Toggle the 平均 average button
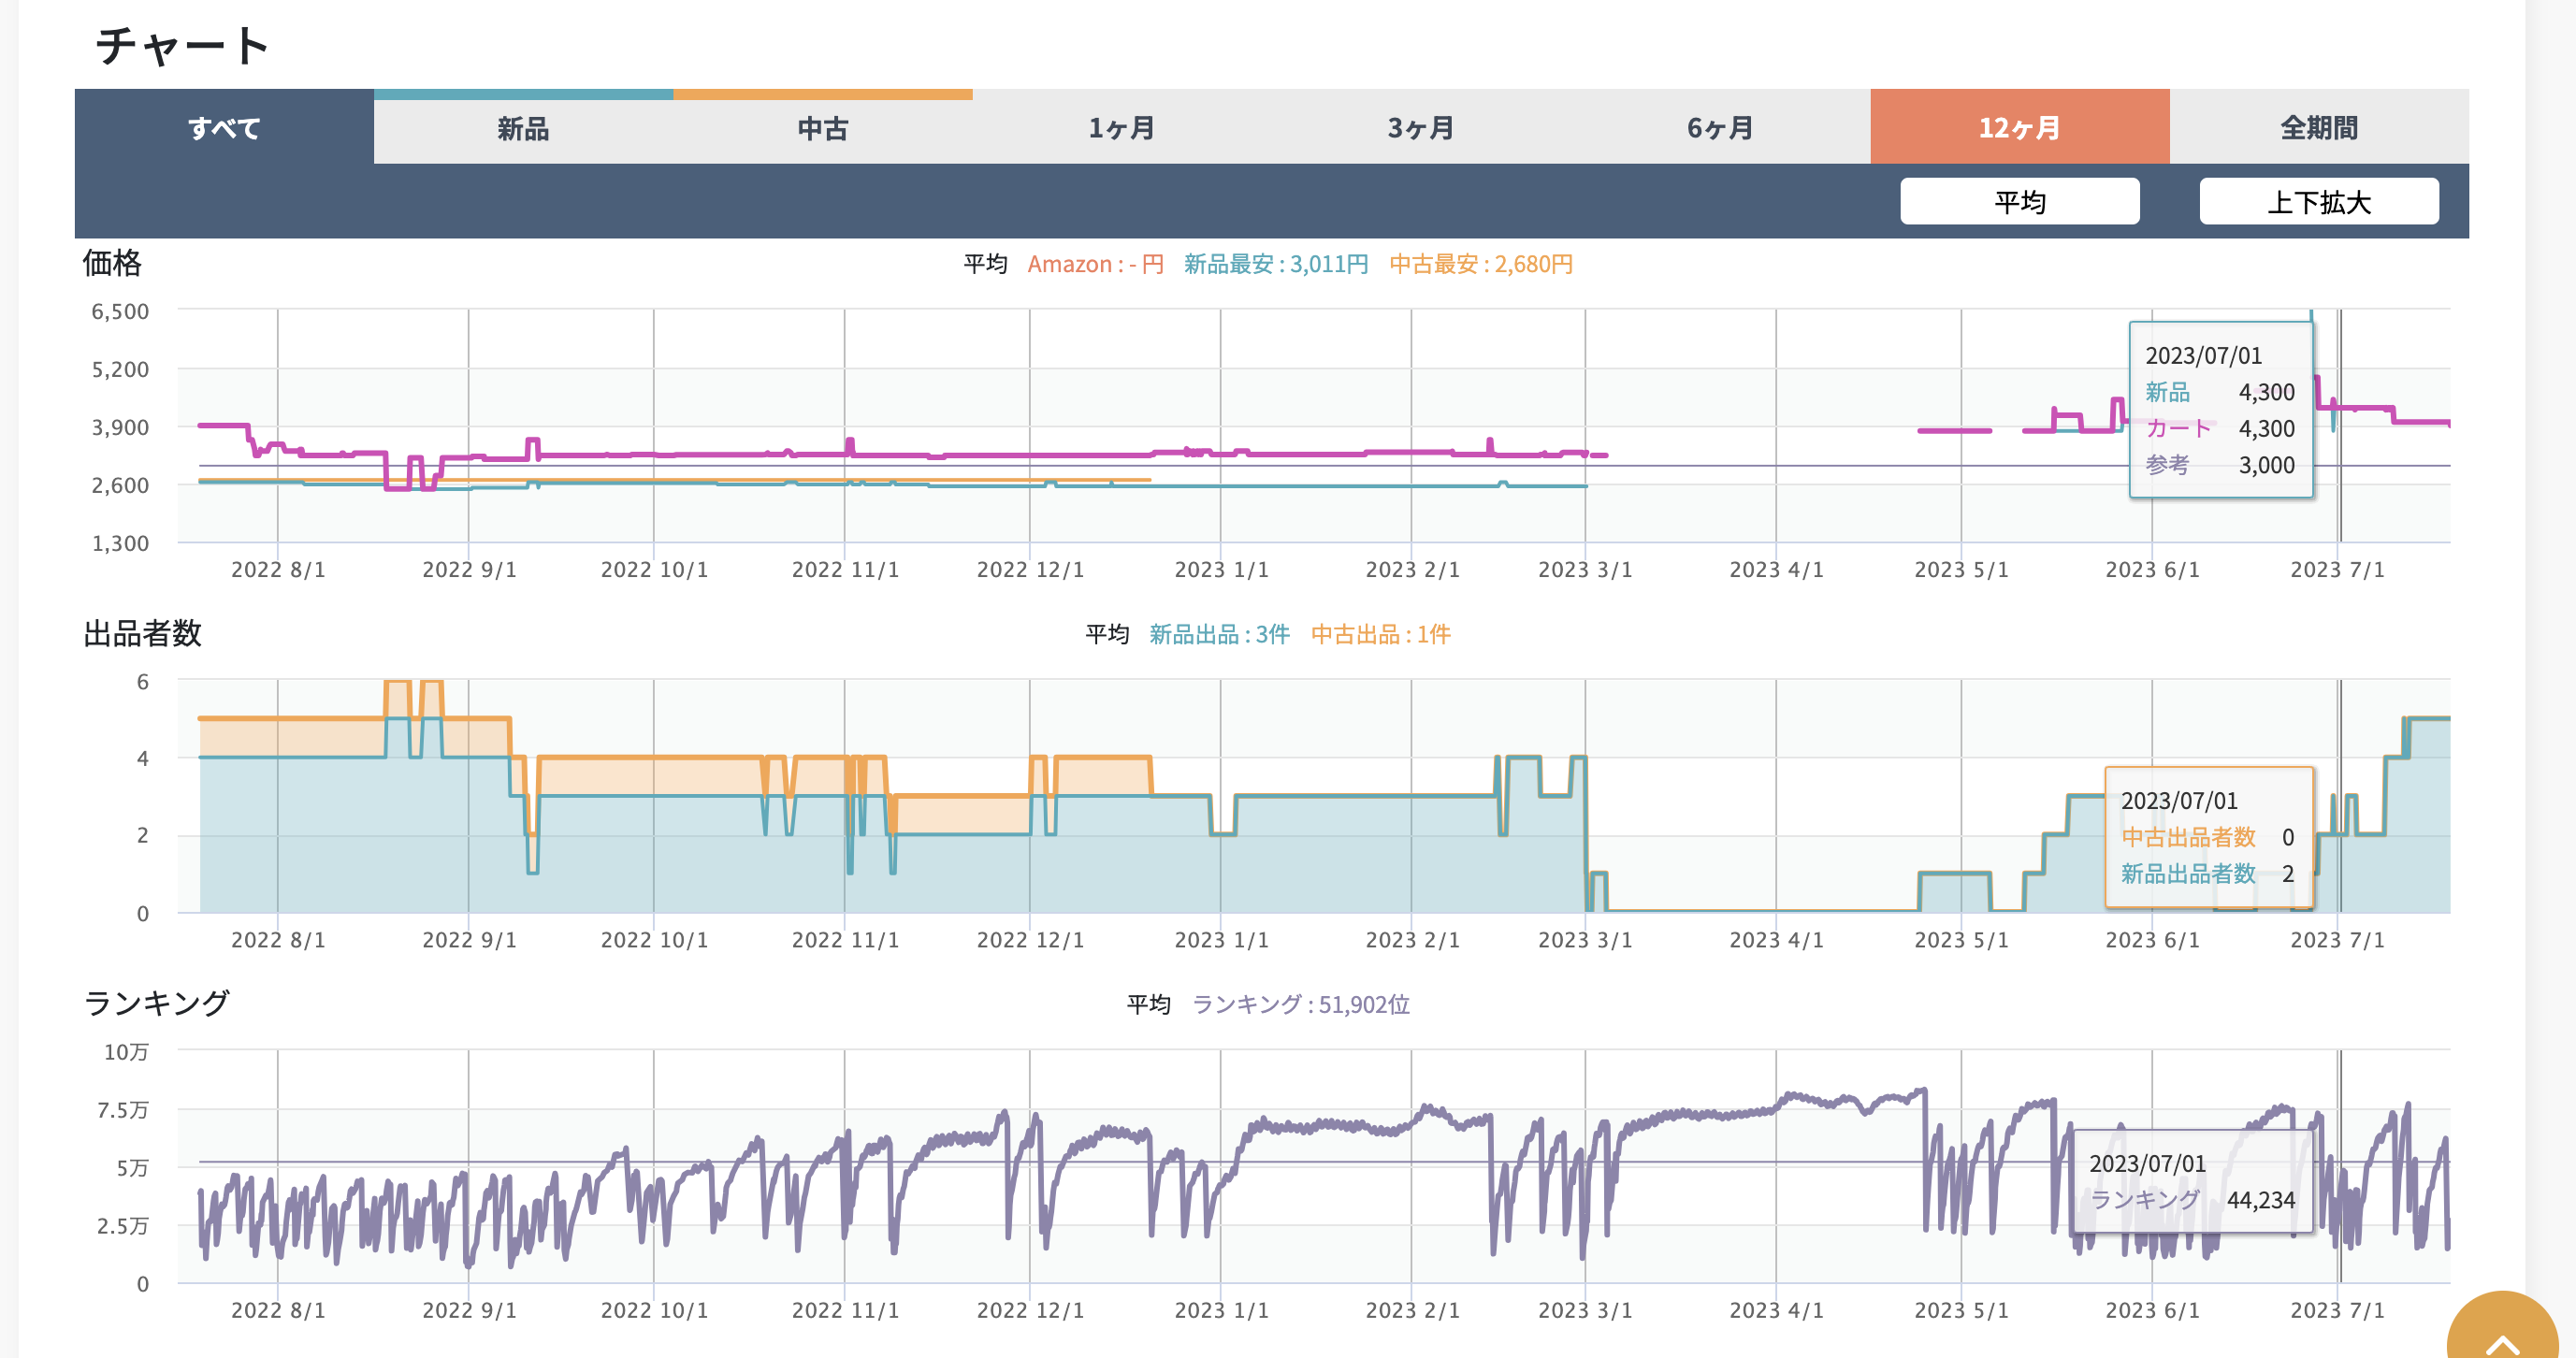Image resolution: width=2576 pixels, height=1358 pixels. [x=2019, y=202]
